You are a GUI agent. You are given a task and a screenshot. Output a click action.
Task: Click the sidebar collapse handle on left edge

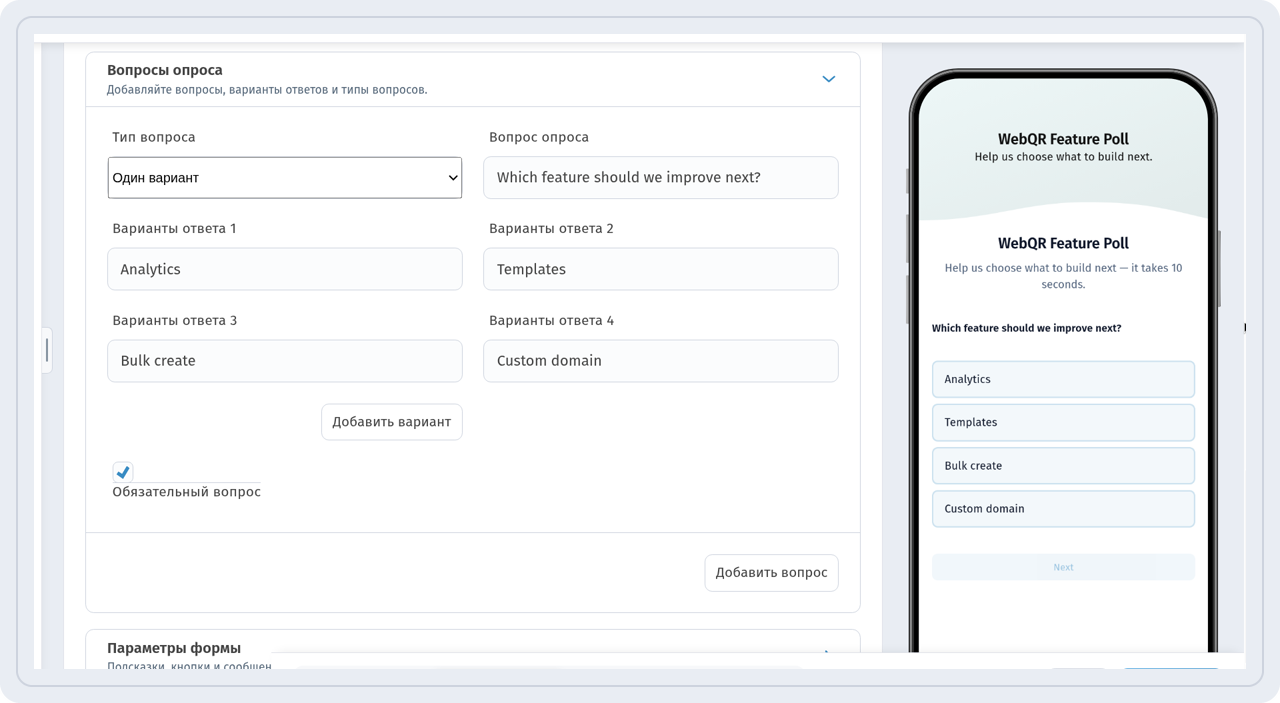click(46, 350)
